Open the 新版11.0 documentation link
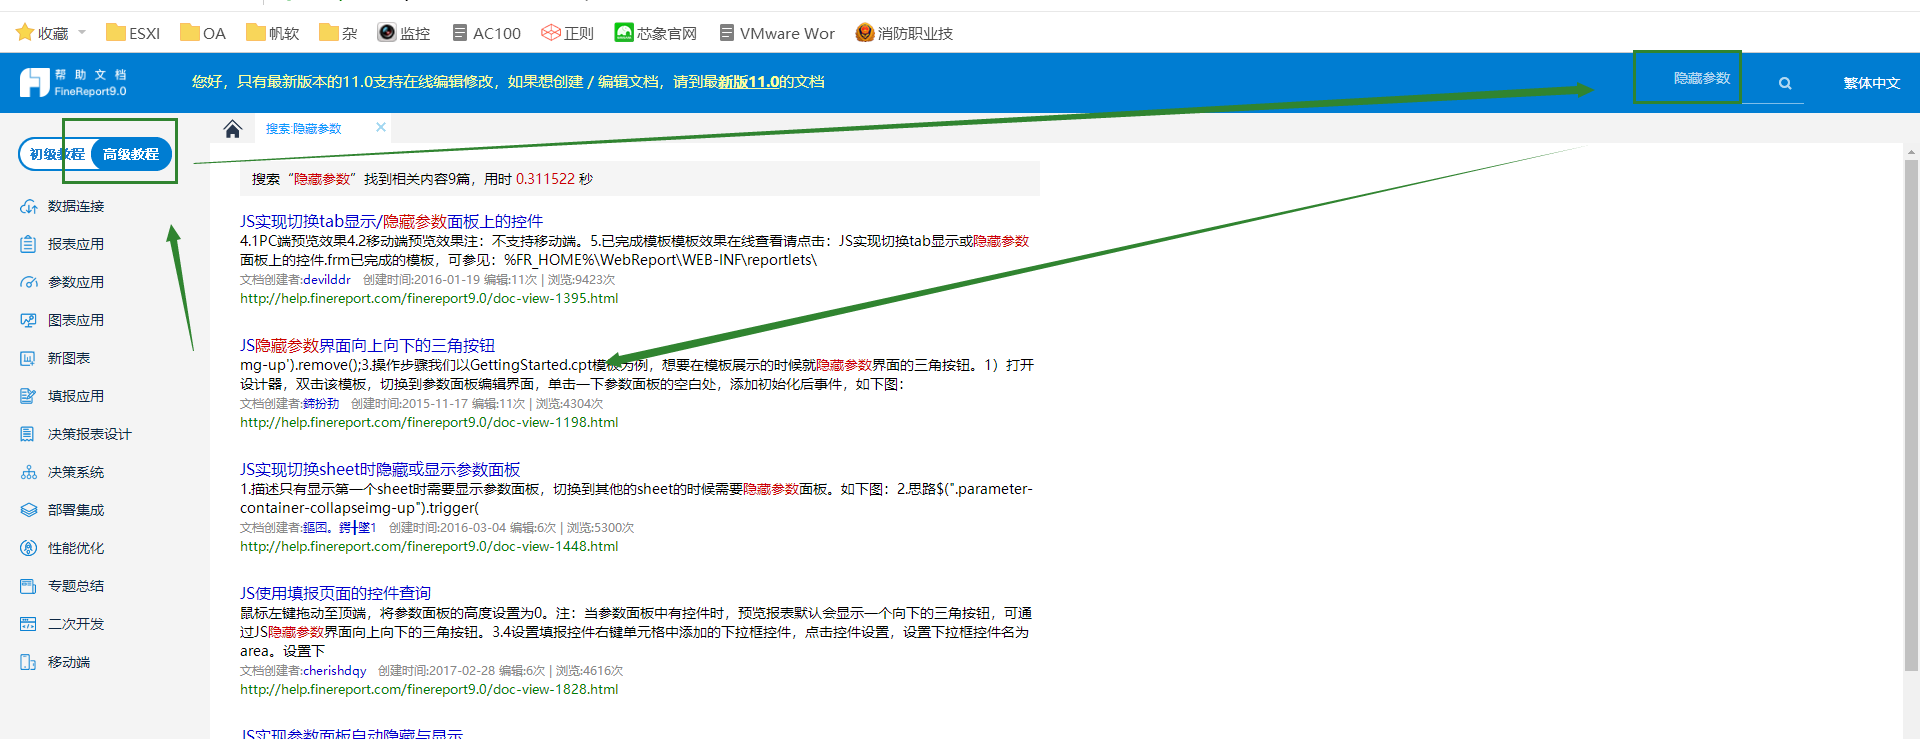This screenshot has width=1920, height=739. [x=748, y=82]
